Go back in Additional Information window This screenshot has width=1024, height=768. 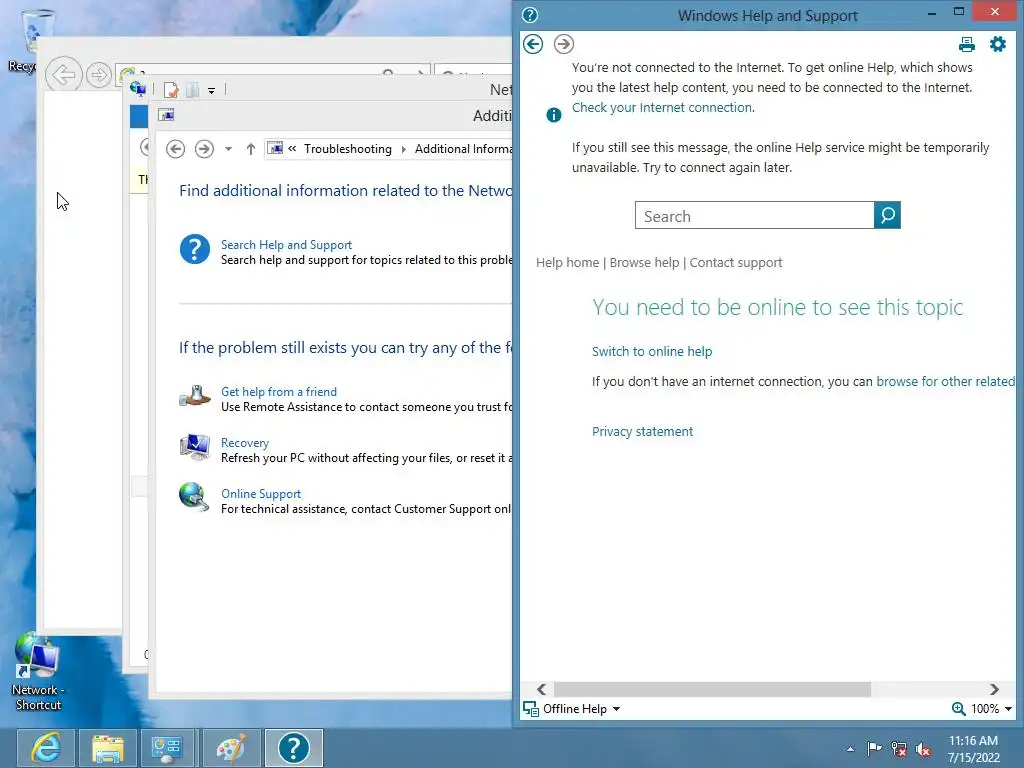tap(175, 149)
